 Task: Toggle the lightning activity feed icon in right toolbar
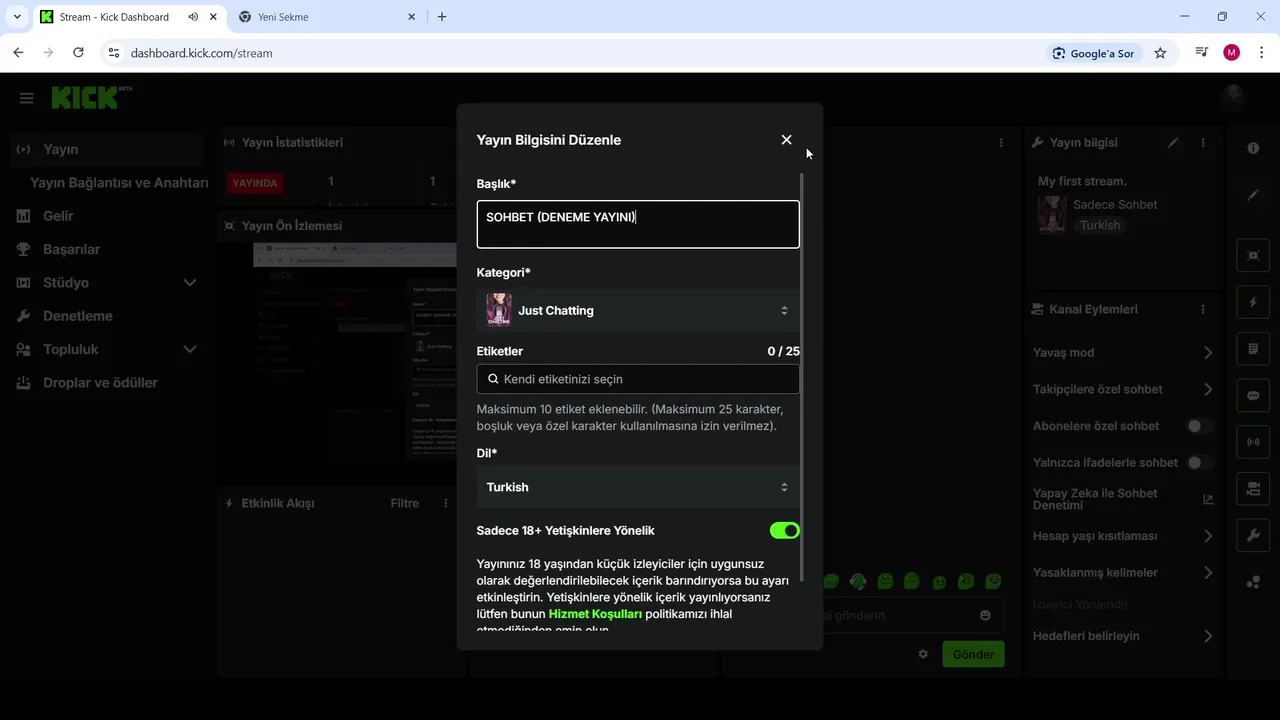(x=1253, y=302)
